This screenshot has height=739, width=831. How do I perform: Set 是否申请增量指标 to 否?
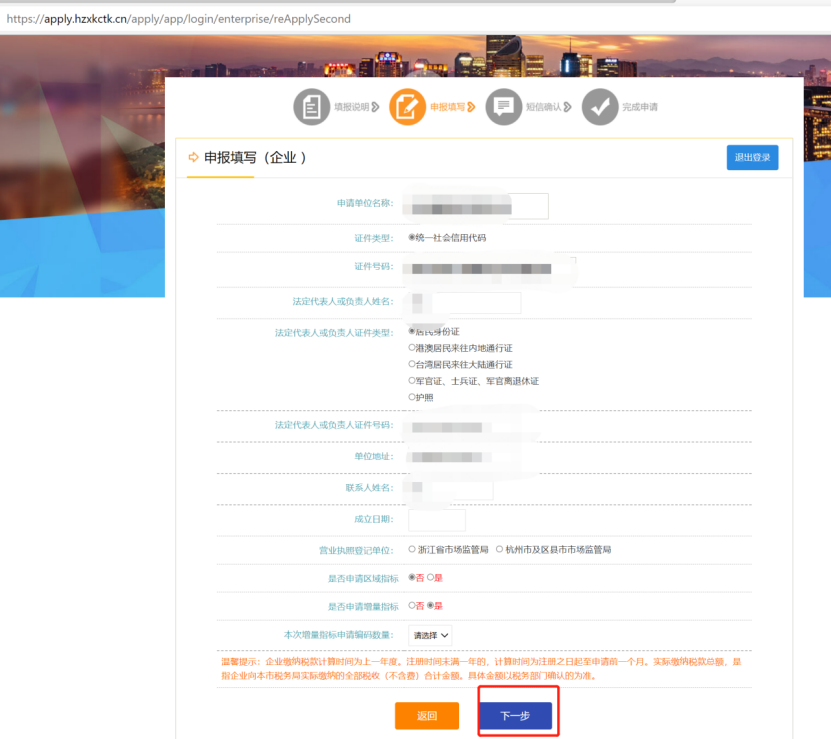coord(412,606)
